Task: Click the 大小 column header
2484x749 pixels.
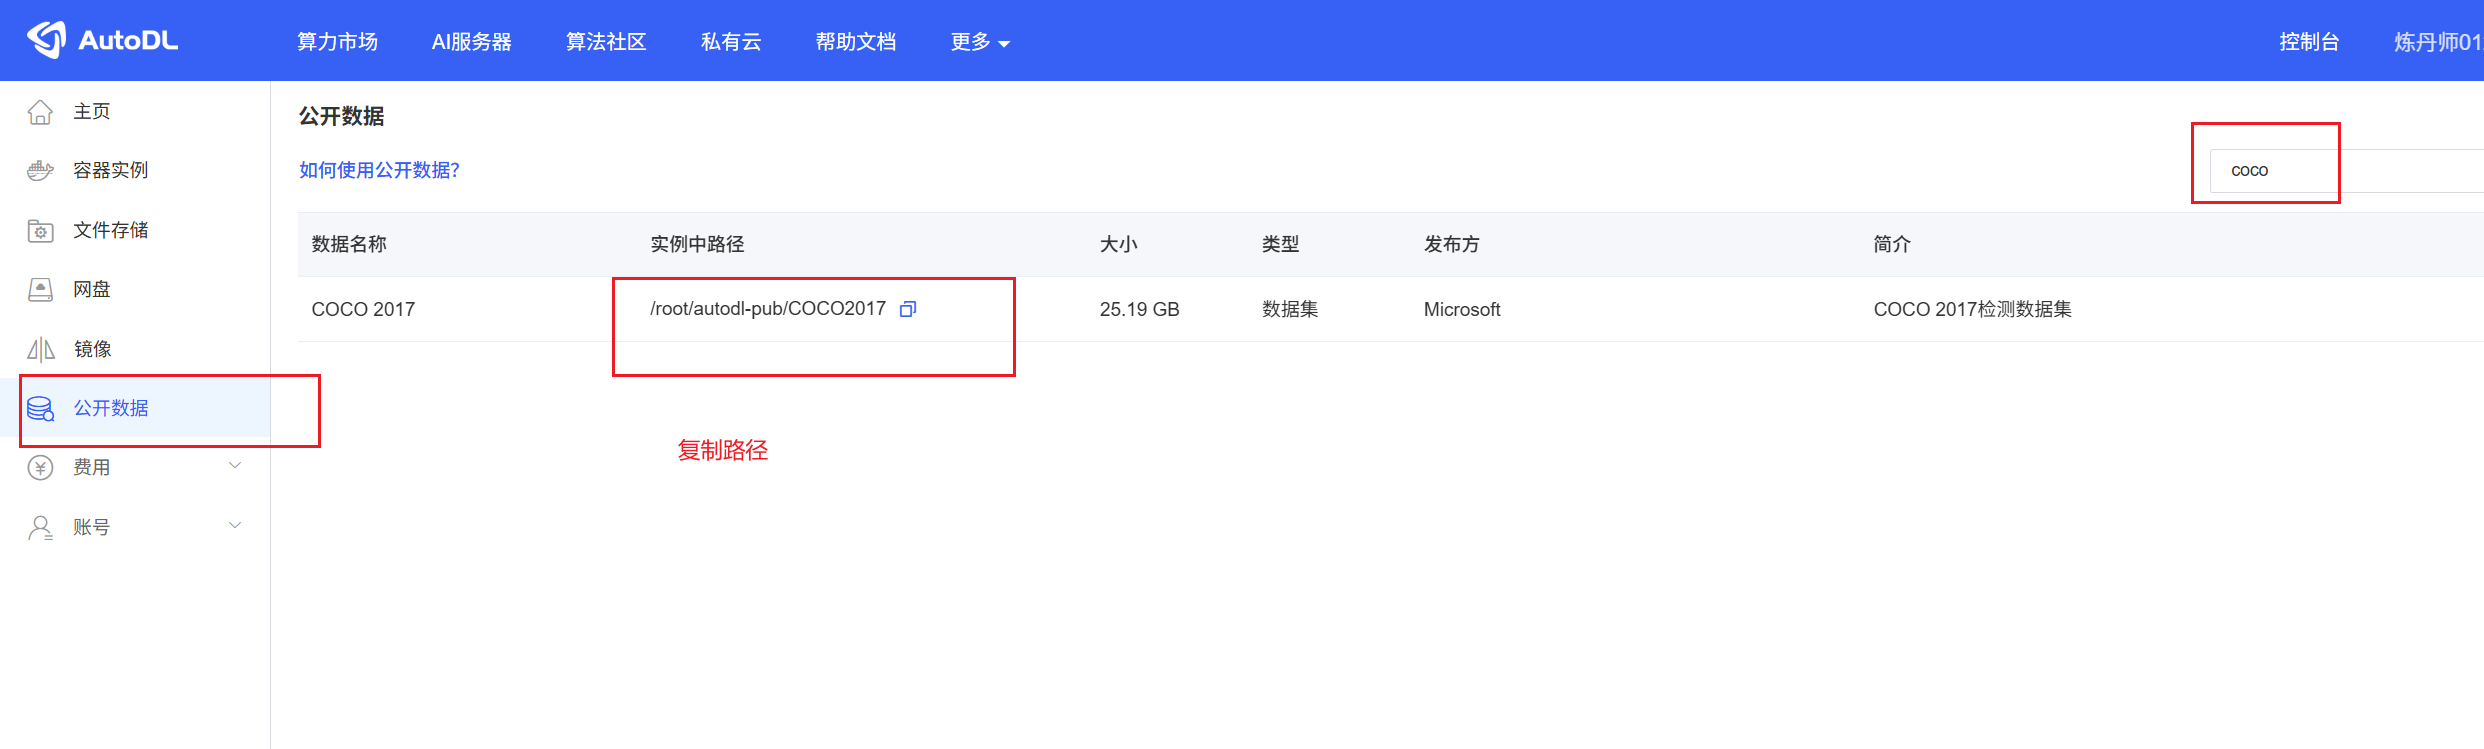Action: click(x=1119, y=244)
